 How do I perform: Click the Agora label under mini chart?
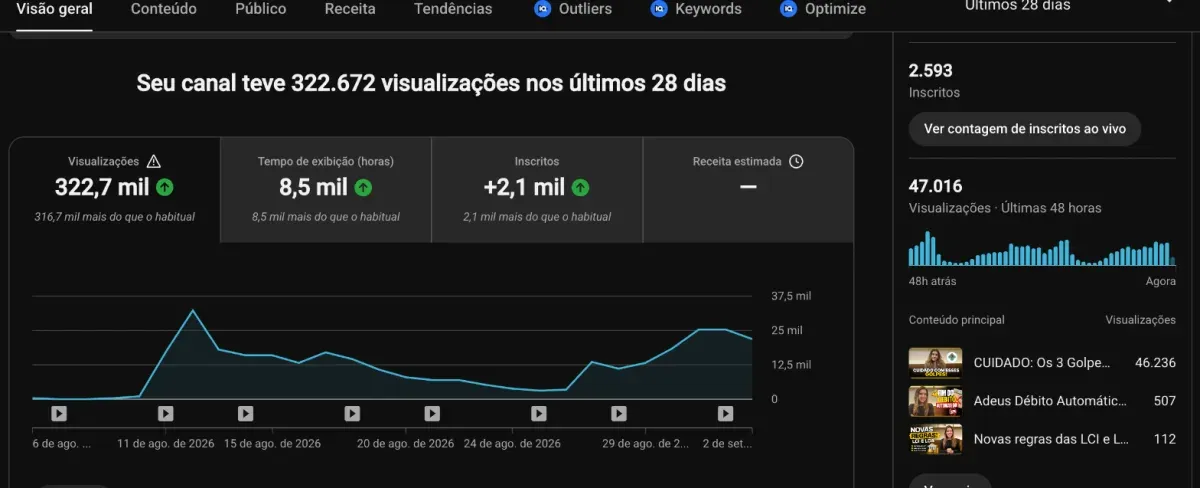tap(1161, 282)
